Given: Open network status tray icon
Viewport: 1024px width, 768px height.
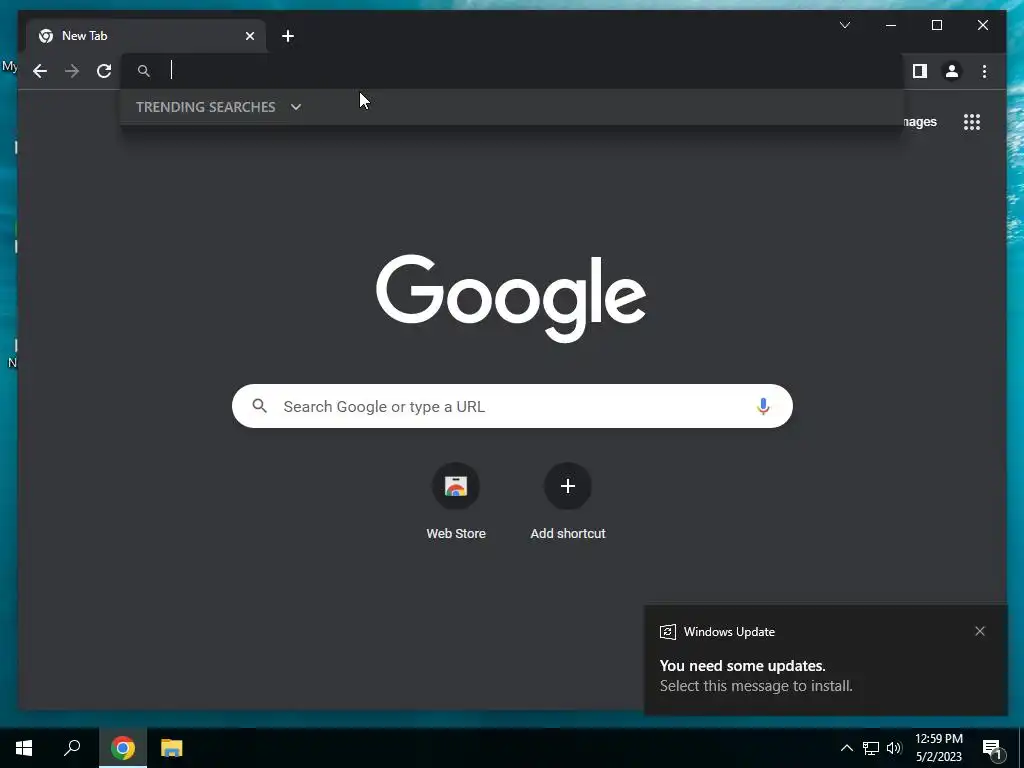Looking at the screenshot, I should click(871, 748).
